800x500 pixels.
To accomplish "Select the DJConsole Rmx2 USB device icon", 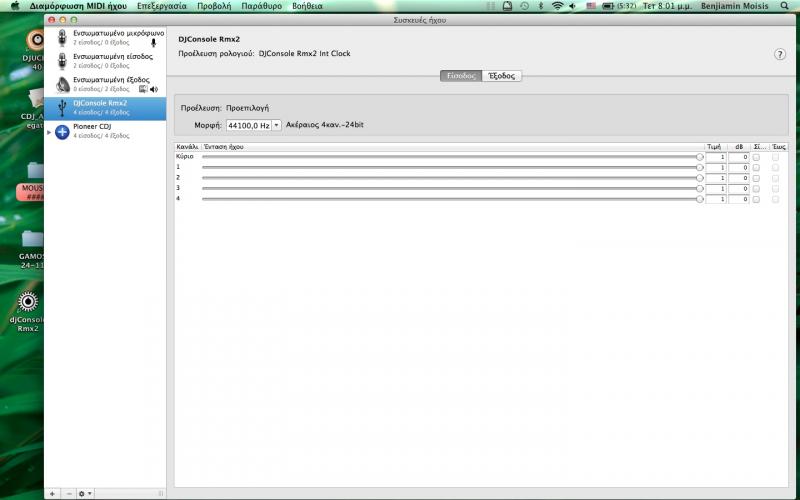I will [x=62, y=106].
